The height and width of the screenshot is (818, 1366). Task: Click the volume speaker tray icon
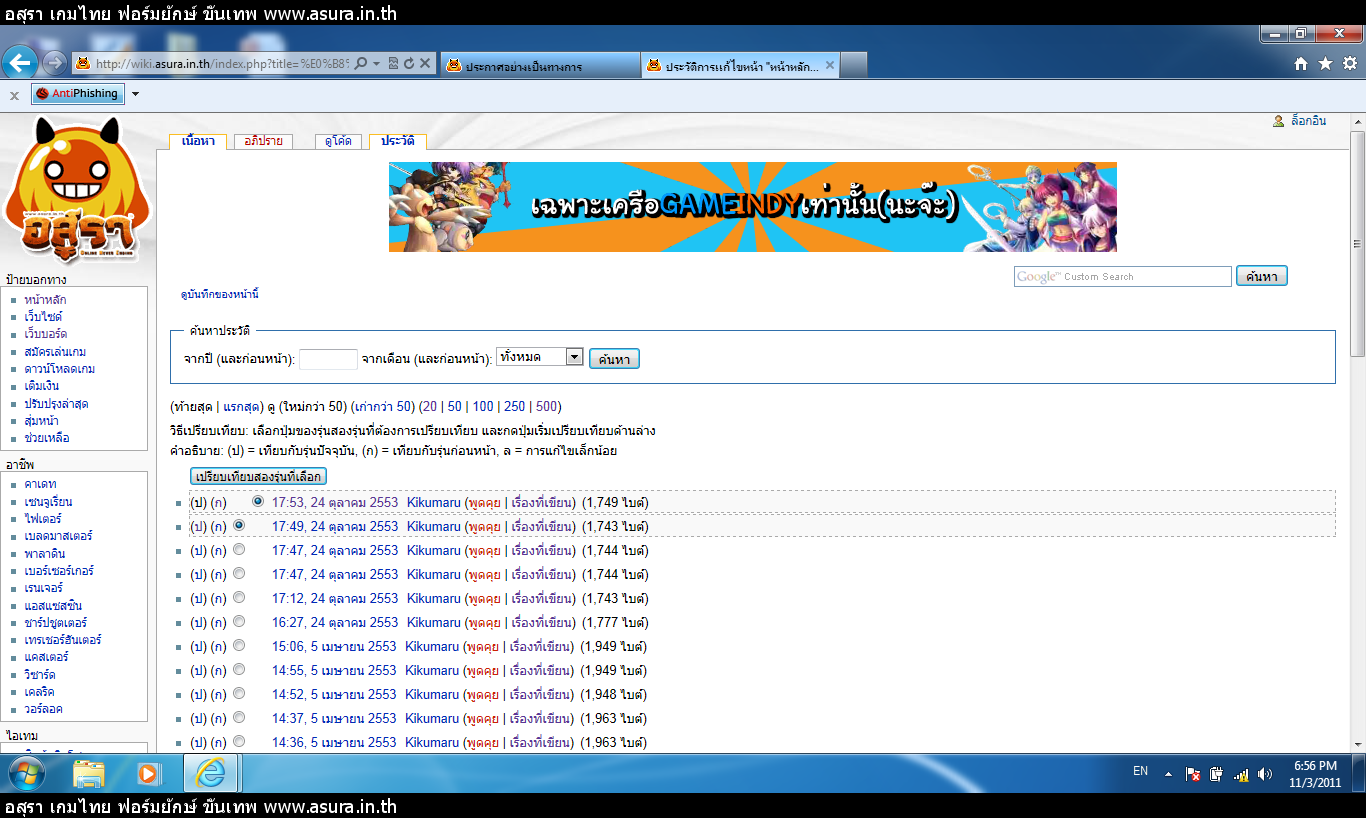click(x=1265, y=774)
